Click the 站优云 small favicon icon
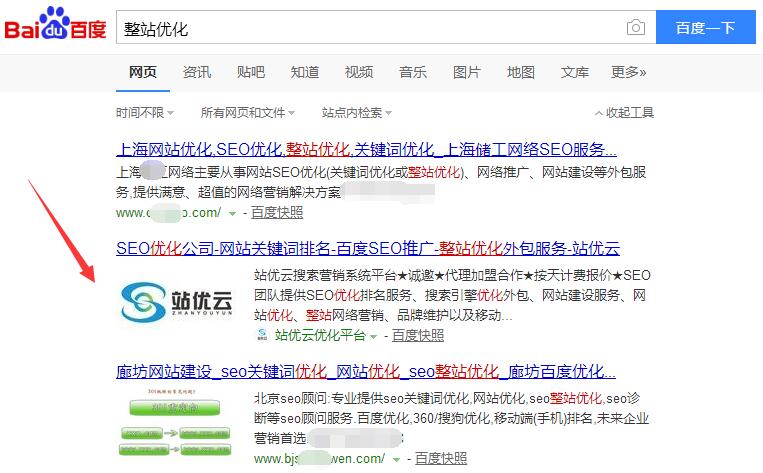Image resolution: width=763 pixels, height=473 pixels. (x=262, y=335)
